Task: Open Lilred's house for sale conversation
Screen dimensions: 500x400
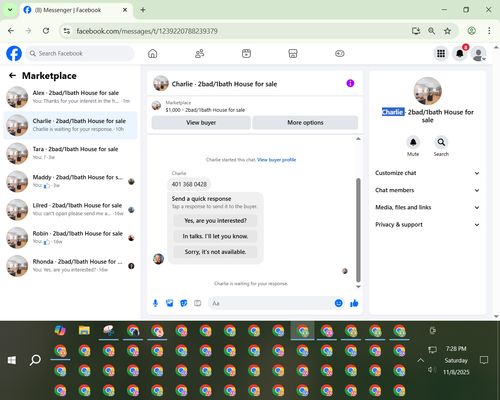Action: pyautogui.click(x=70, y=210)
